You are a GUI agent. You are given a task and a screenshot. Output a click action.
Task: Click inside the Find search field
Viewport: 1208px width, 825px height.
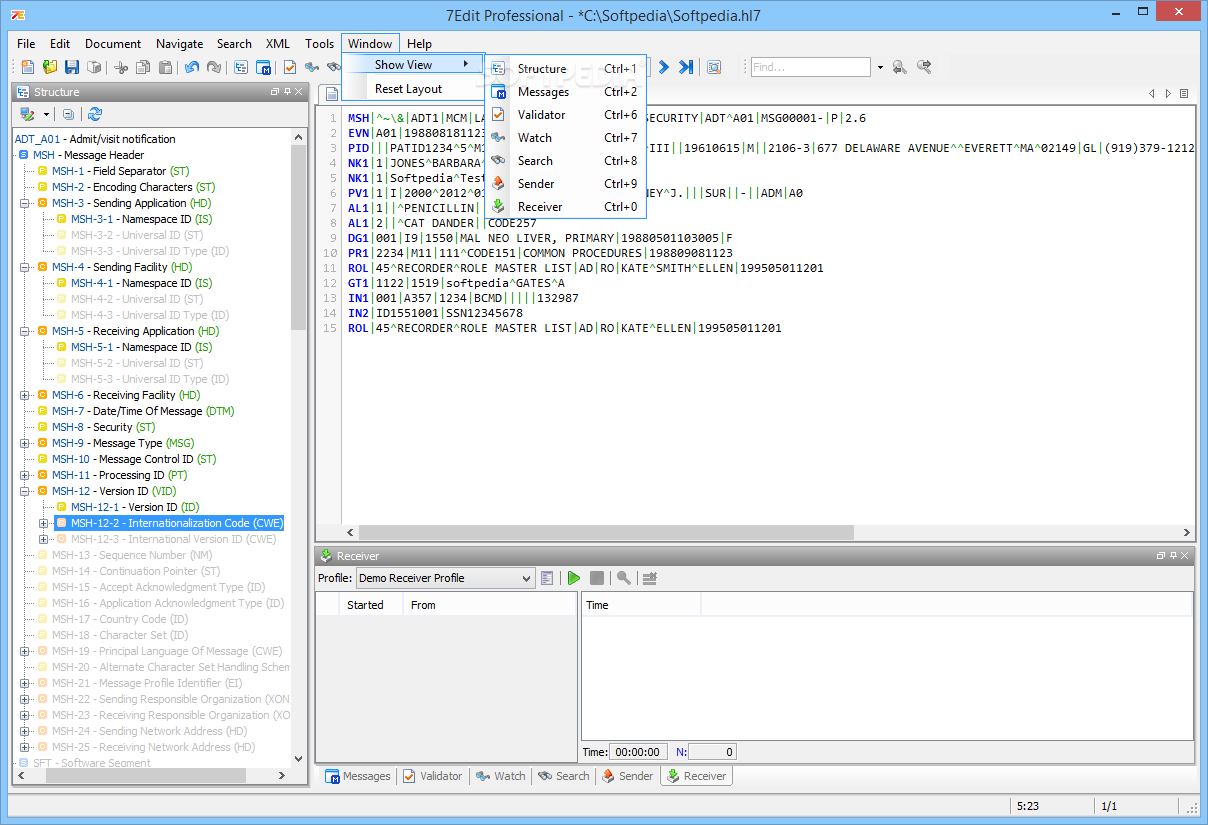(811, 67)
